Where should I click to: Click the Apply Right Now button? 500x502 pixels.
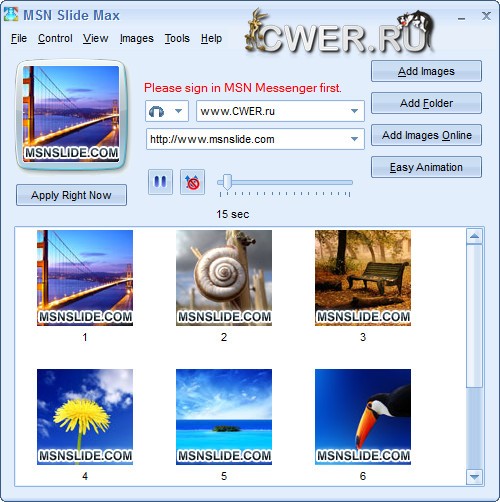tap(71, 195)
